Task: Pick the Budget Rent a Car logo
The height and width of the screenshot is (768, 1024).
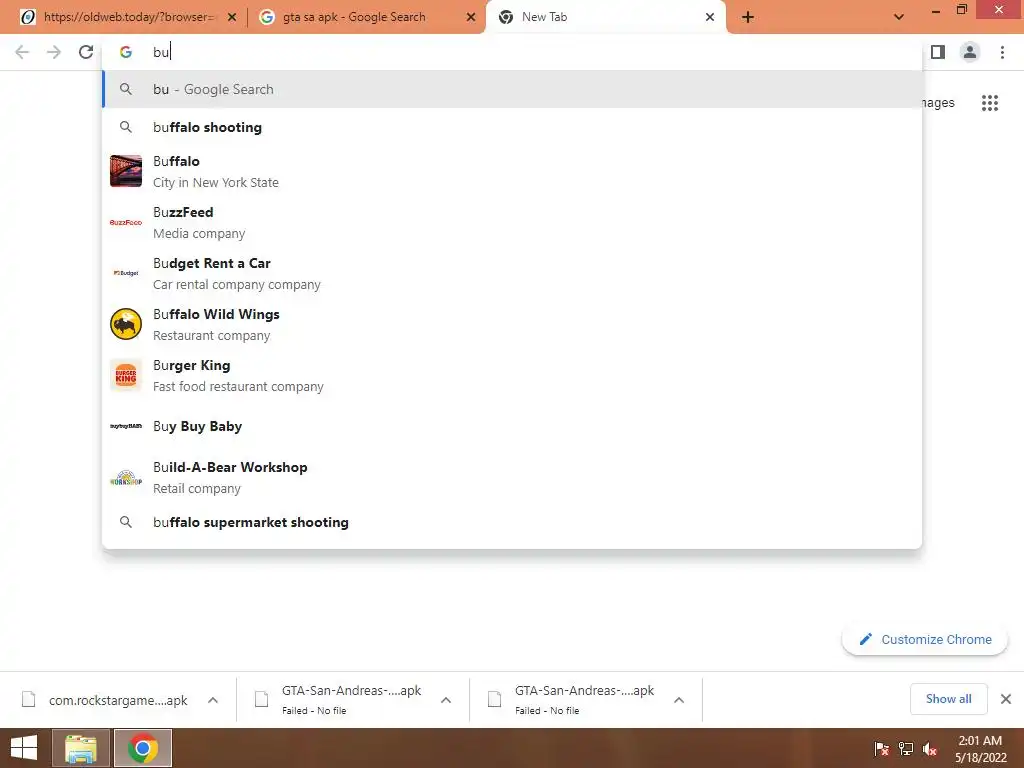Action: coord(126,273)
